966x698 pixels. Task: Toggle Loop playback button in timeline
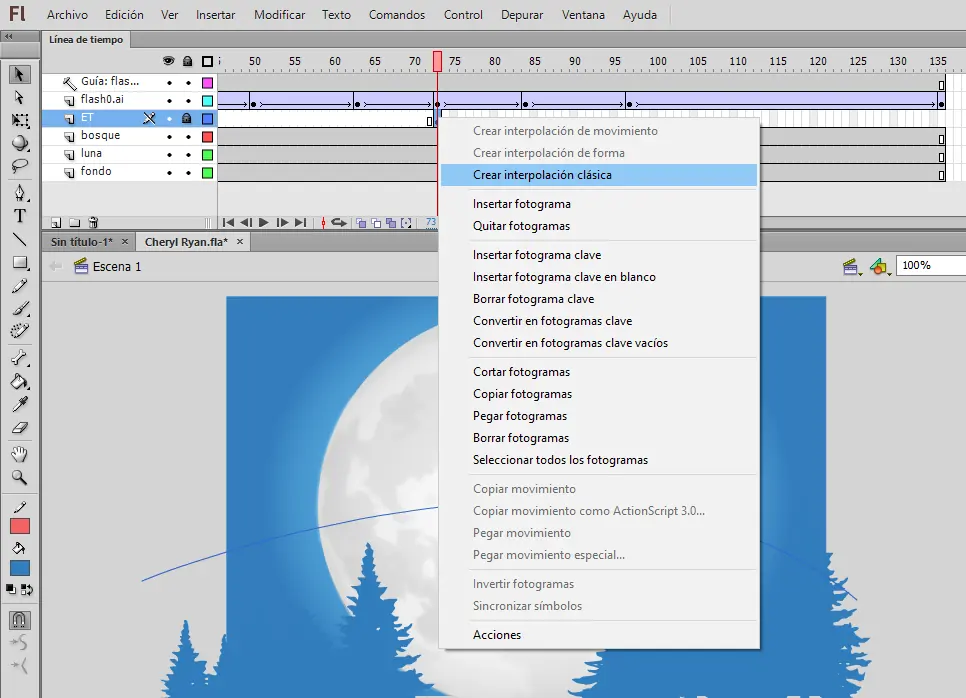click(x=339, y=222)
